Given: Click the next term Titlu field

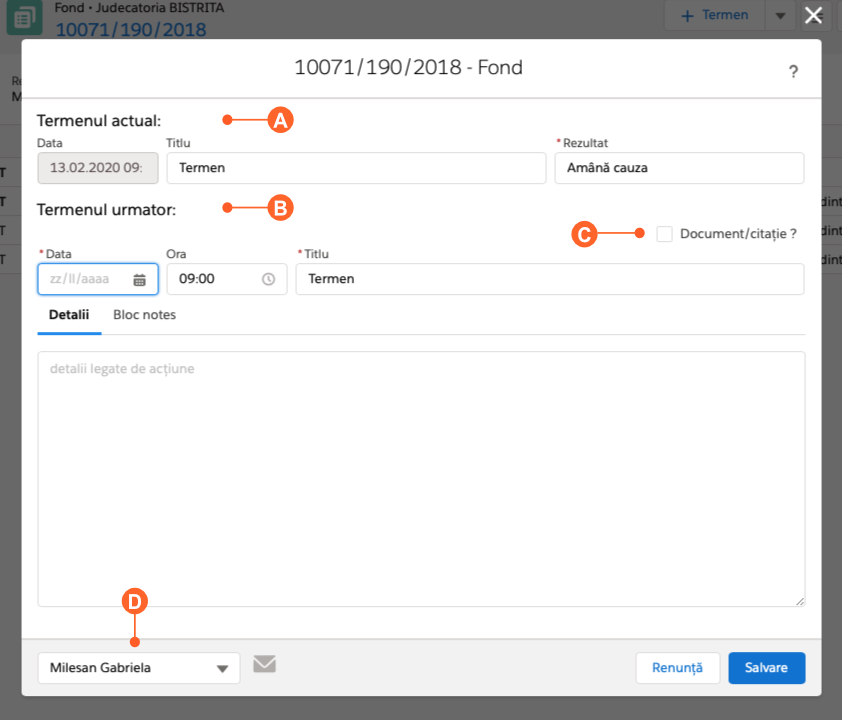Looking at the screenshot, I should click(x=550, y=280).
